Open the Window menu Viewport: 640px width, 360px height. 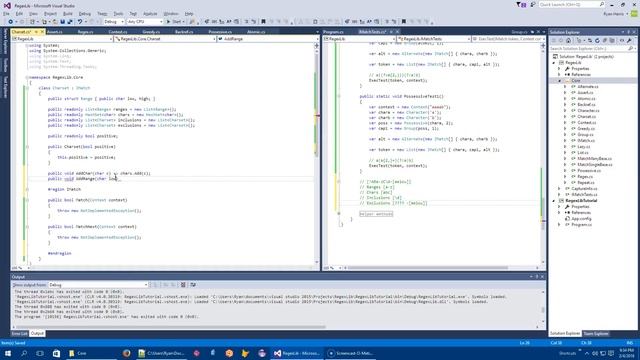click(x=171, y=13)
